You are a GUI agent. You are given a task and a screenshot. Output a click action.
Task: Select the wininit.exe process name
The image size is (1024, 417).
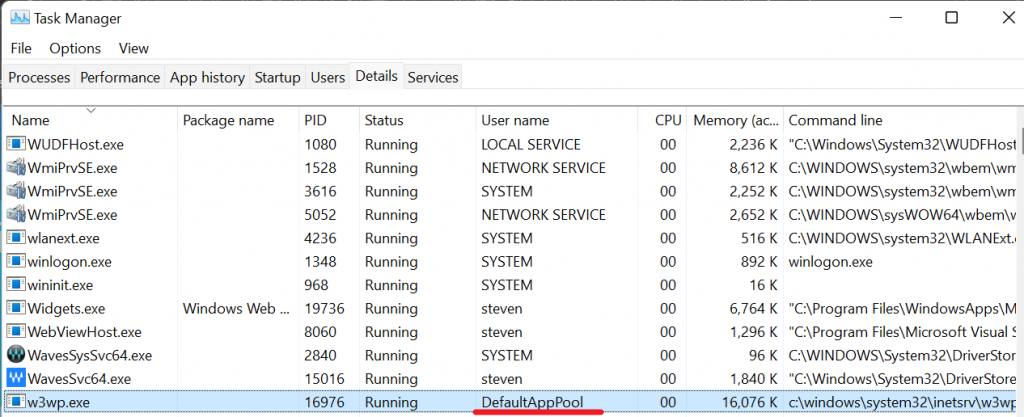point(60,285)
